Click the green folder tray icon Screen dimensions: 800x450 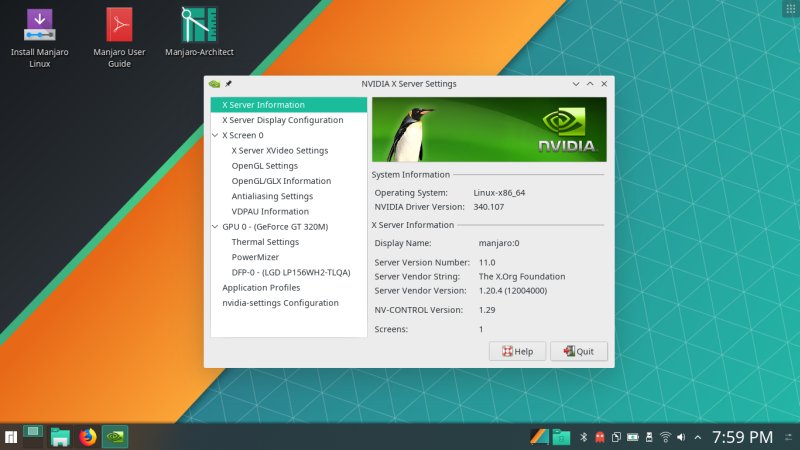[x=561, y=437]
